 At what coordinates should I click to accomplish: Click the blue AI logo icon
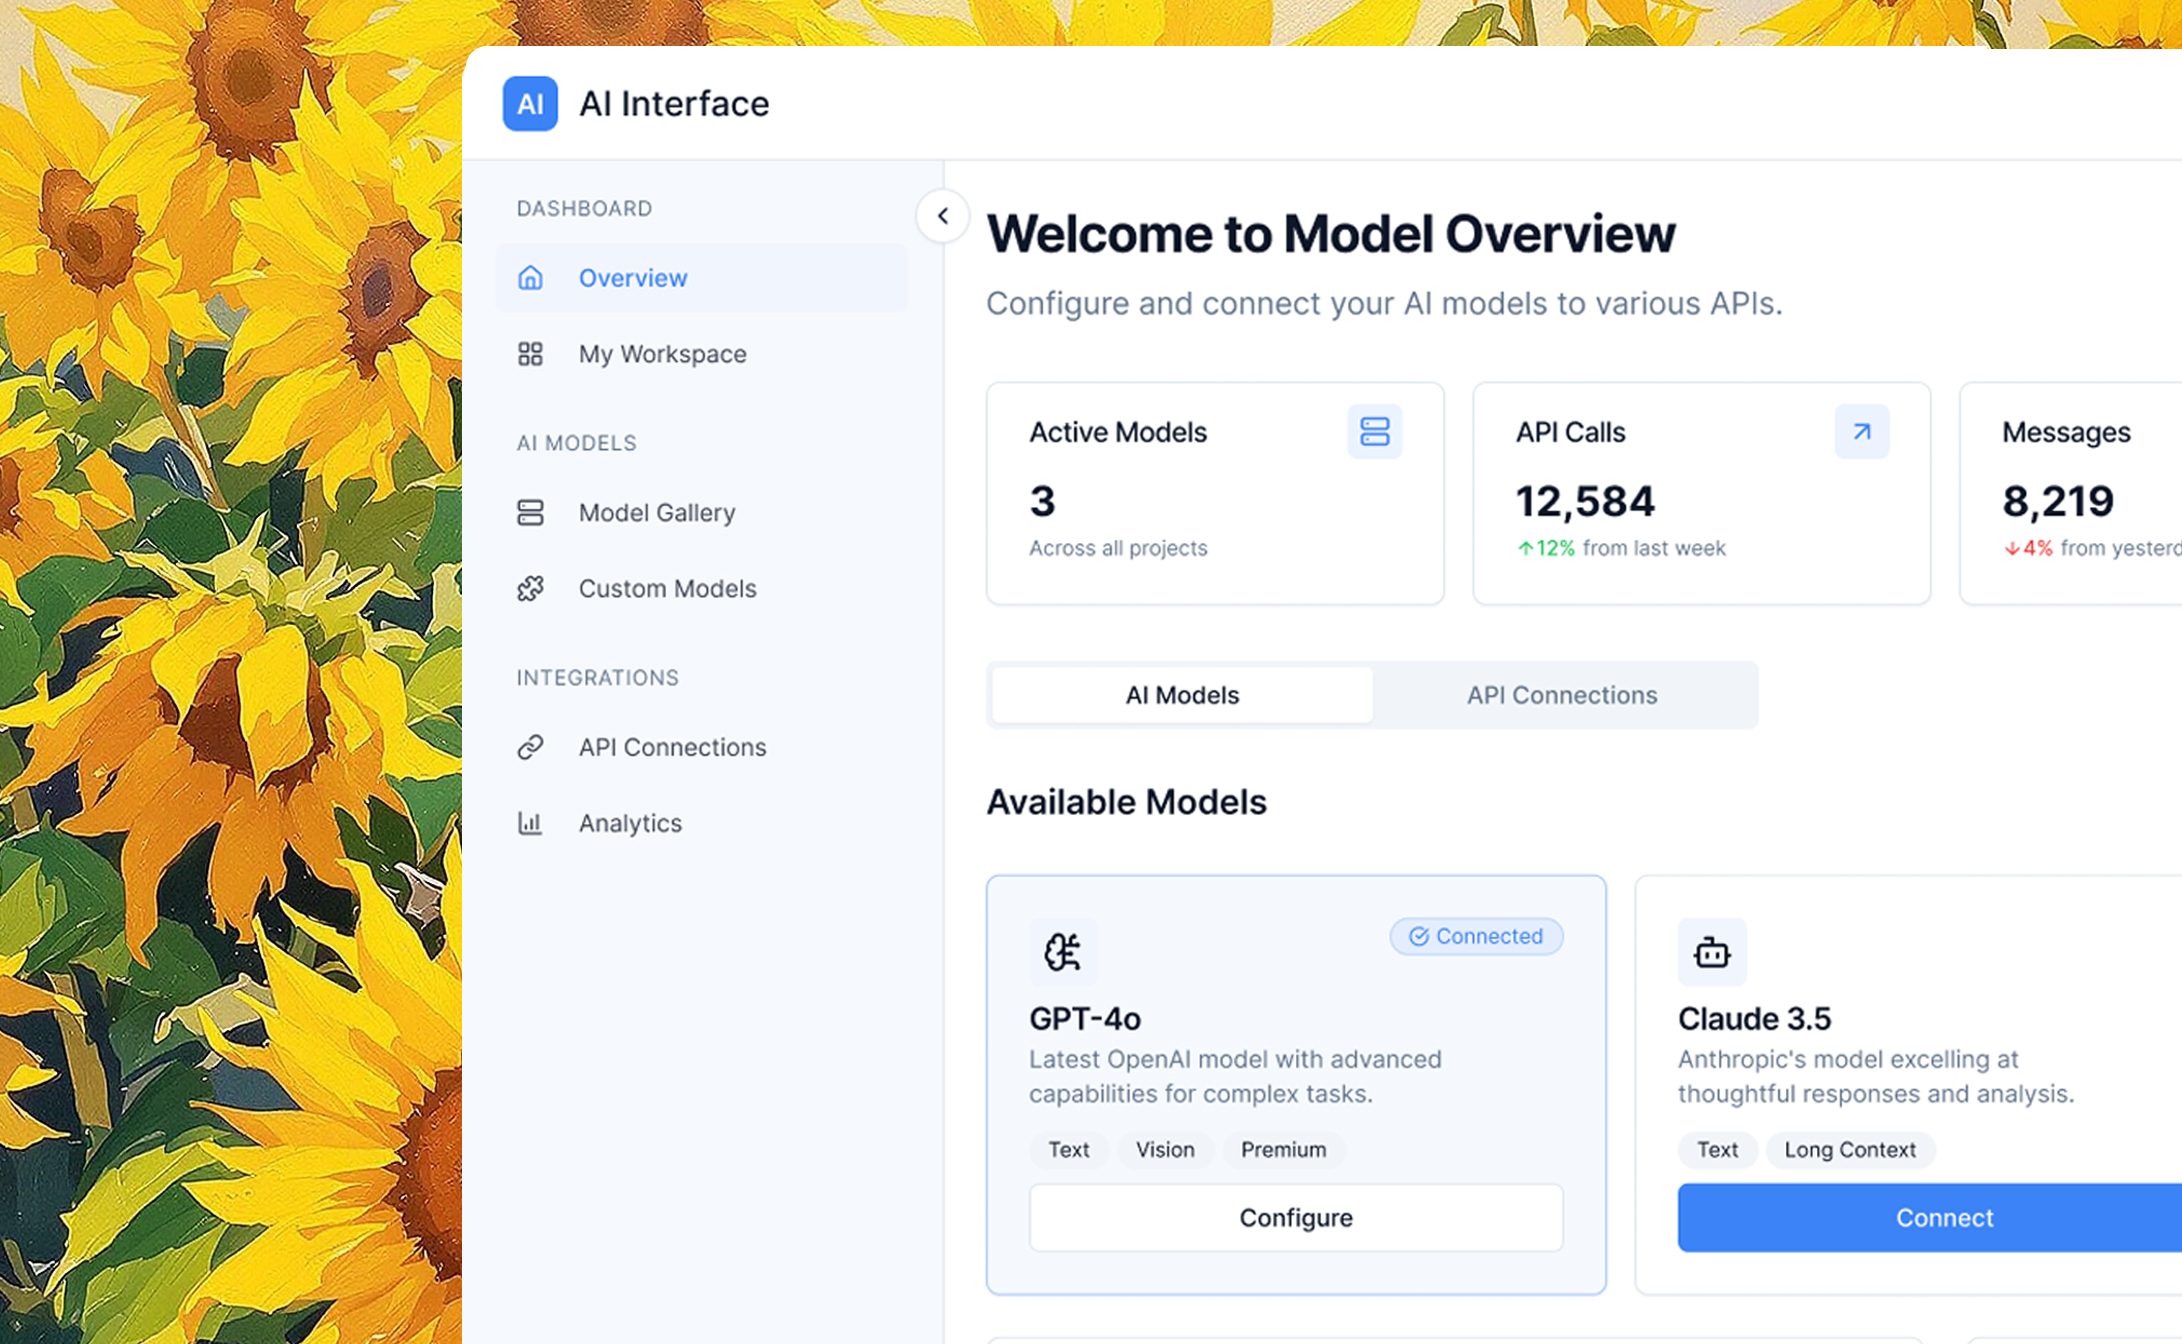click(x=530, y=104)
